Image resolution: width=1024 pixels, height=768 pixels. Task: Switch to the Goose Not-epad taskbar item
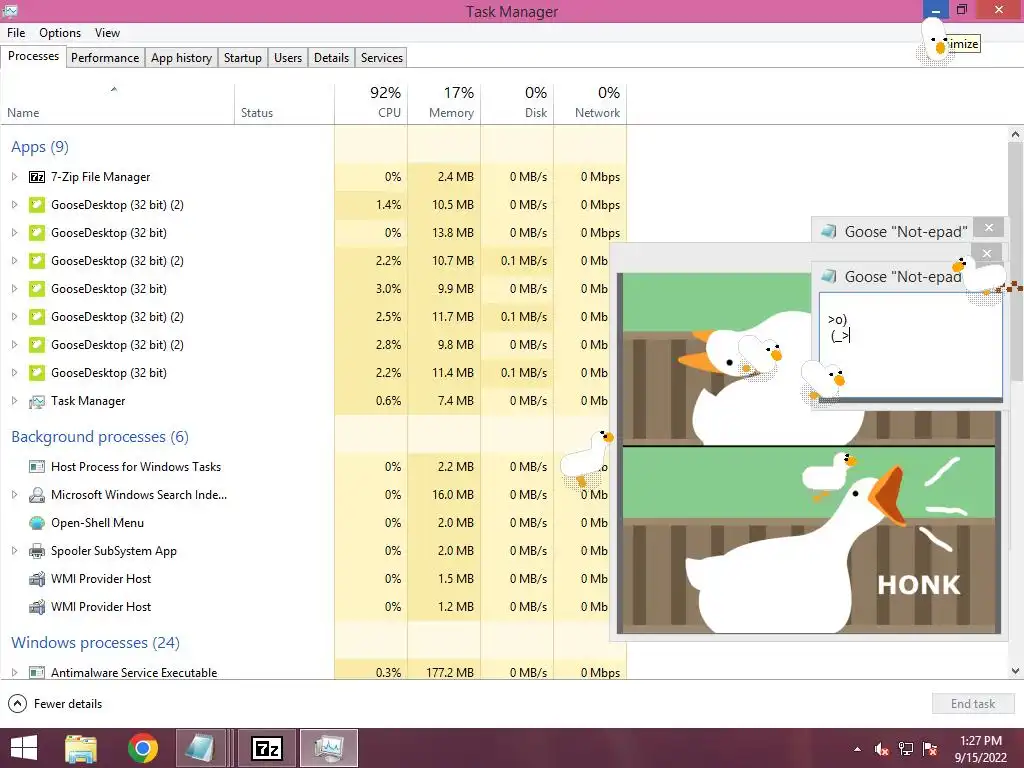pyautogui.click(x=200, y=748)
